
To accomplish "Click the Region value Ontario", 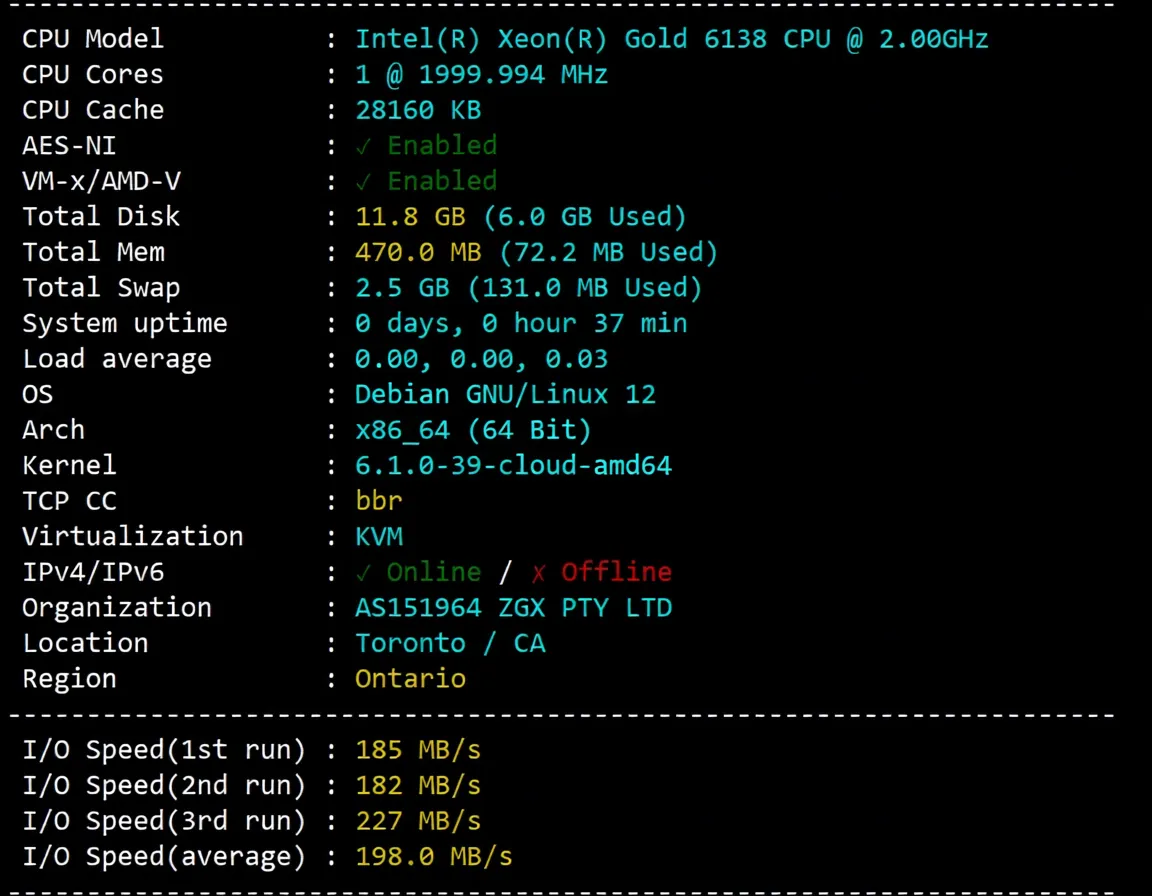I will pyautogui.click(x=410, y=679).
